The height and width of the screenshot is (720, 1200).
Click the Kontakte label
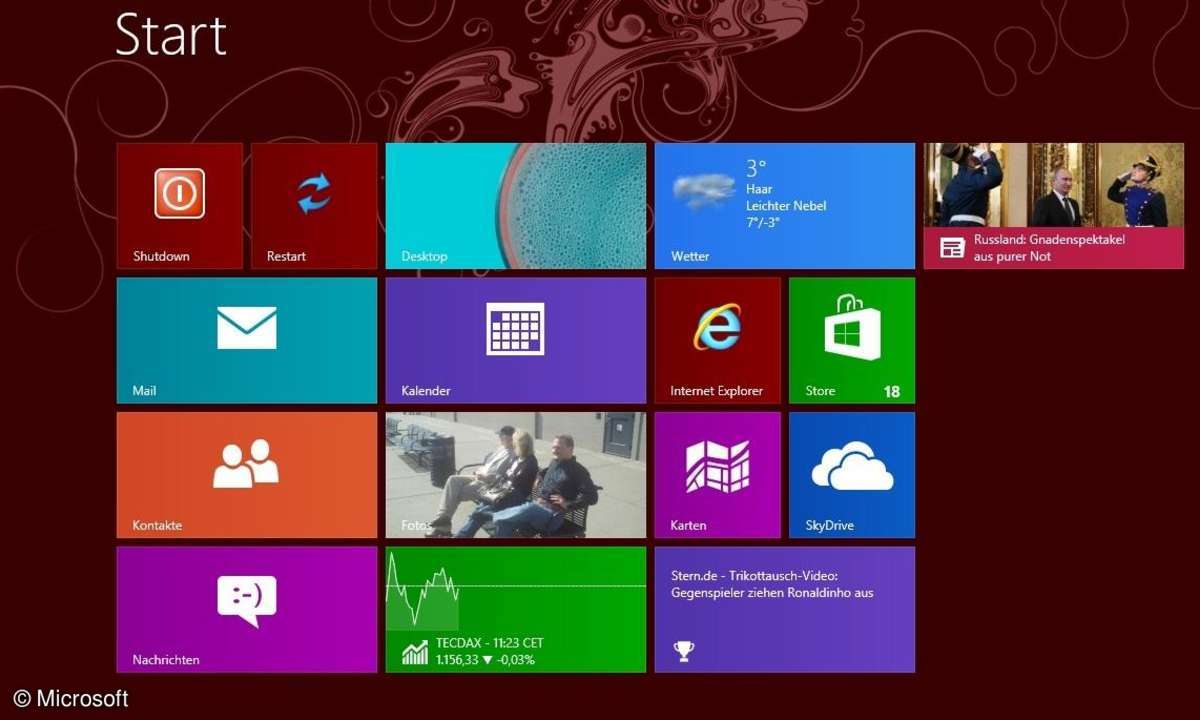point(157,525)
